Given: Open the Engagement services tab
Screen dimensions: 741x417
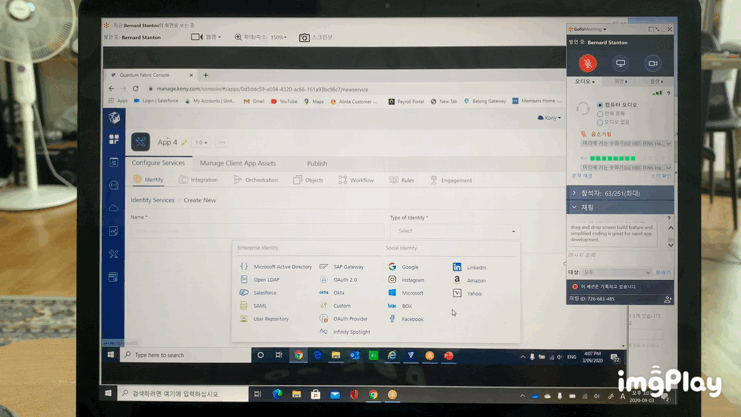Looking at the screenshot, I should (451, 180).
